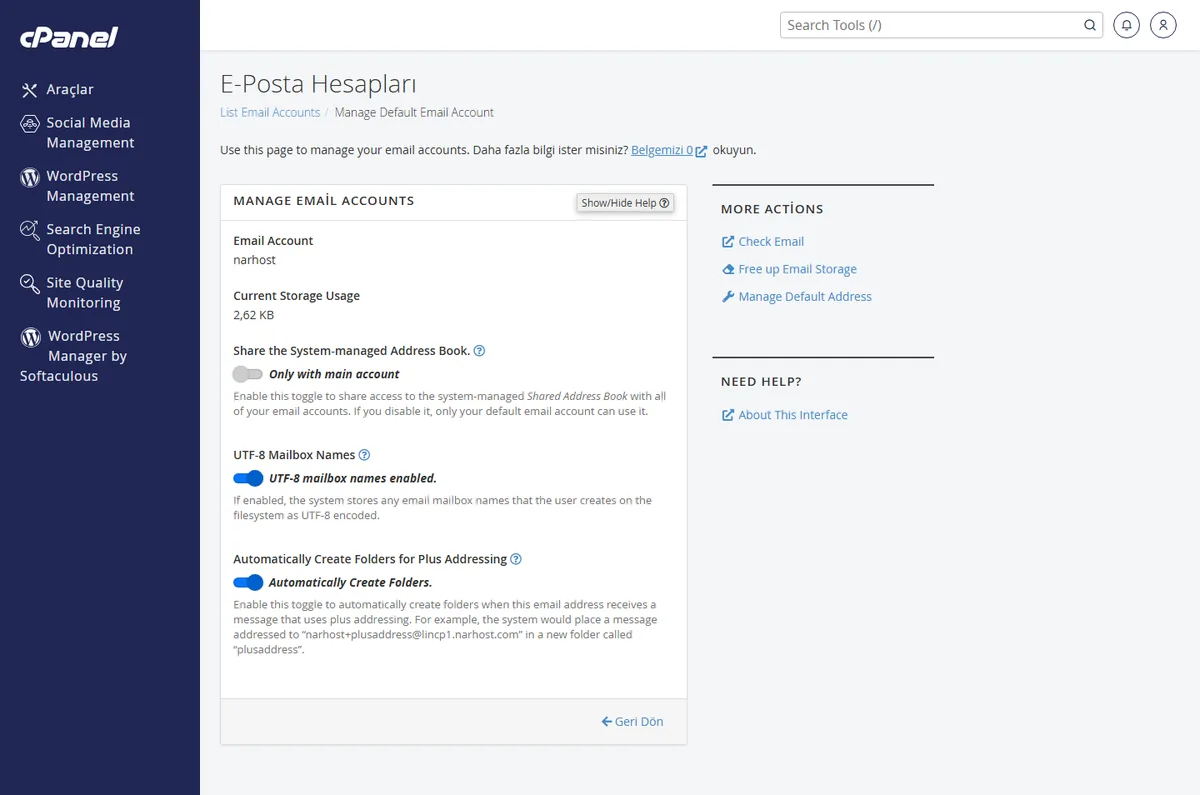
Task: Click the notifications bell icon
Action: point(1127,25)
